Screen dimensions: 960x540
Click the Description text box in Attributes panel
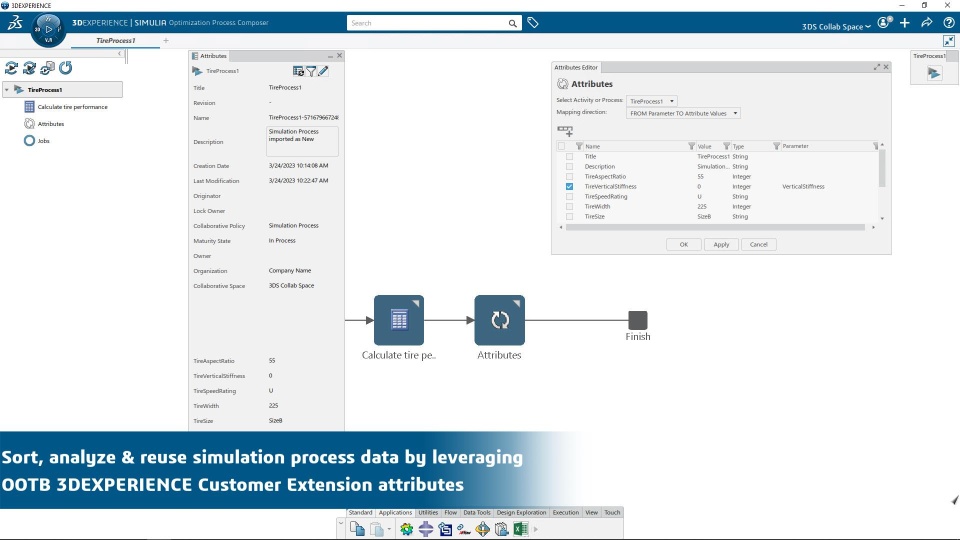point(302,141)
